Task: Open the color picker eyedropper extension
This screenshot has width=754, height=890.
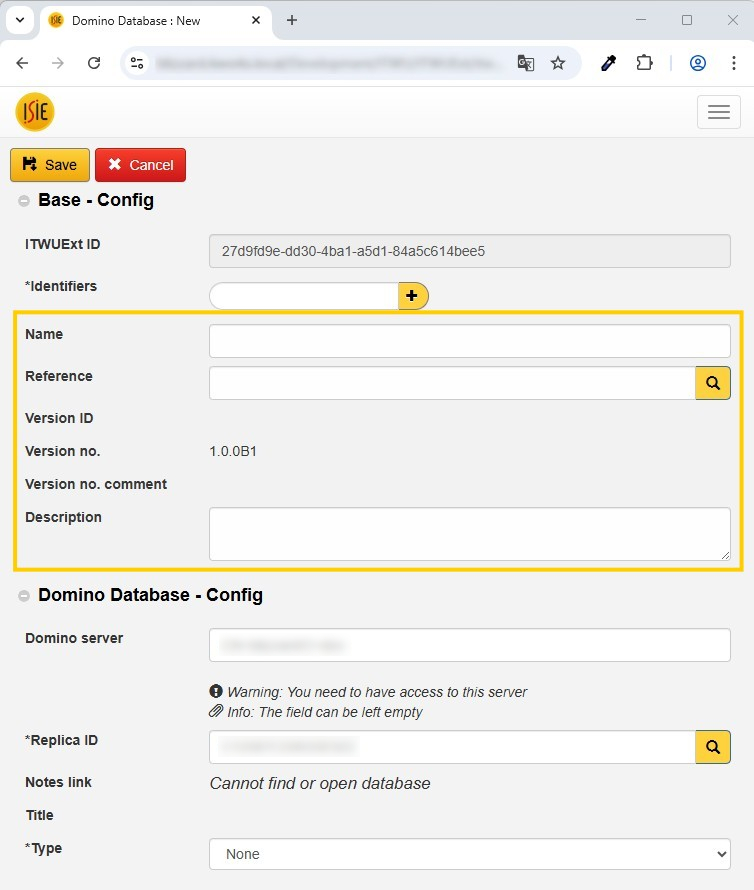Action: [609, 63]
